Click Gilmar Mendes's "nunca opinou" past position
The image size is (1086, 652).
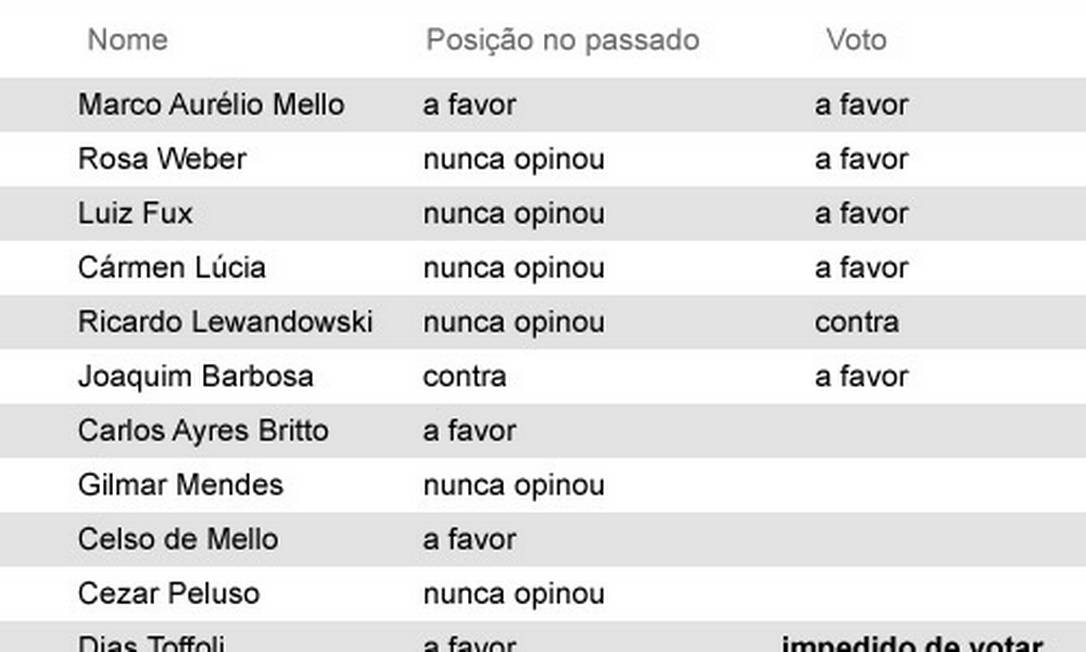tap(513, 485)
